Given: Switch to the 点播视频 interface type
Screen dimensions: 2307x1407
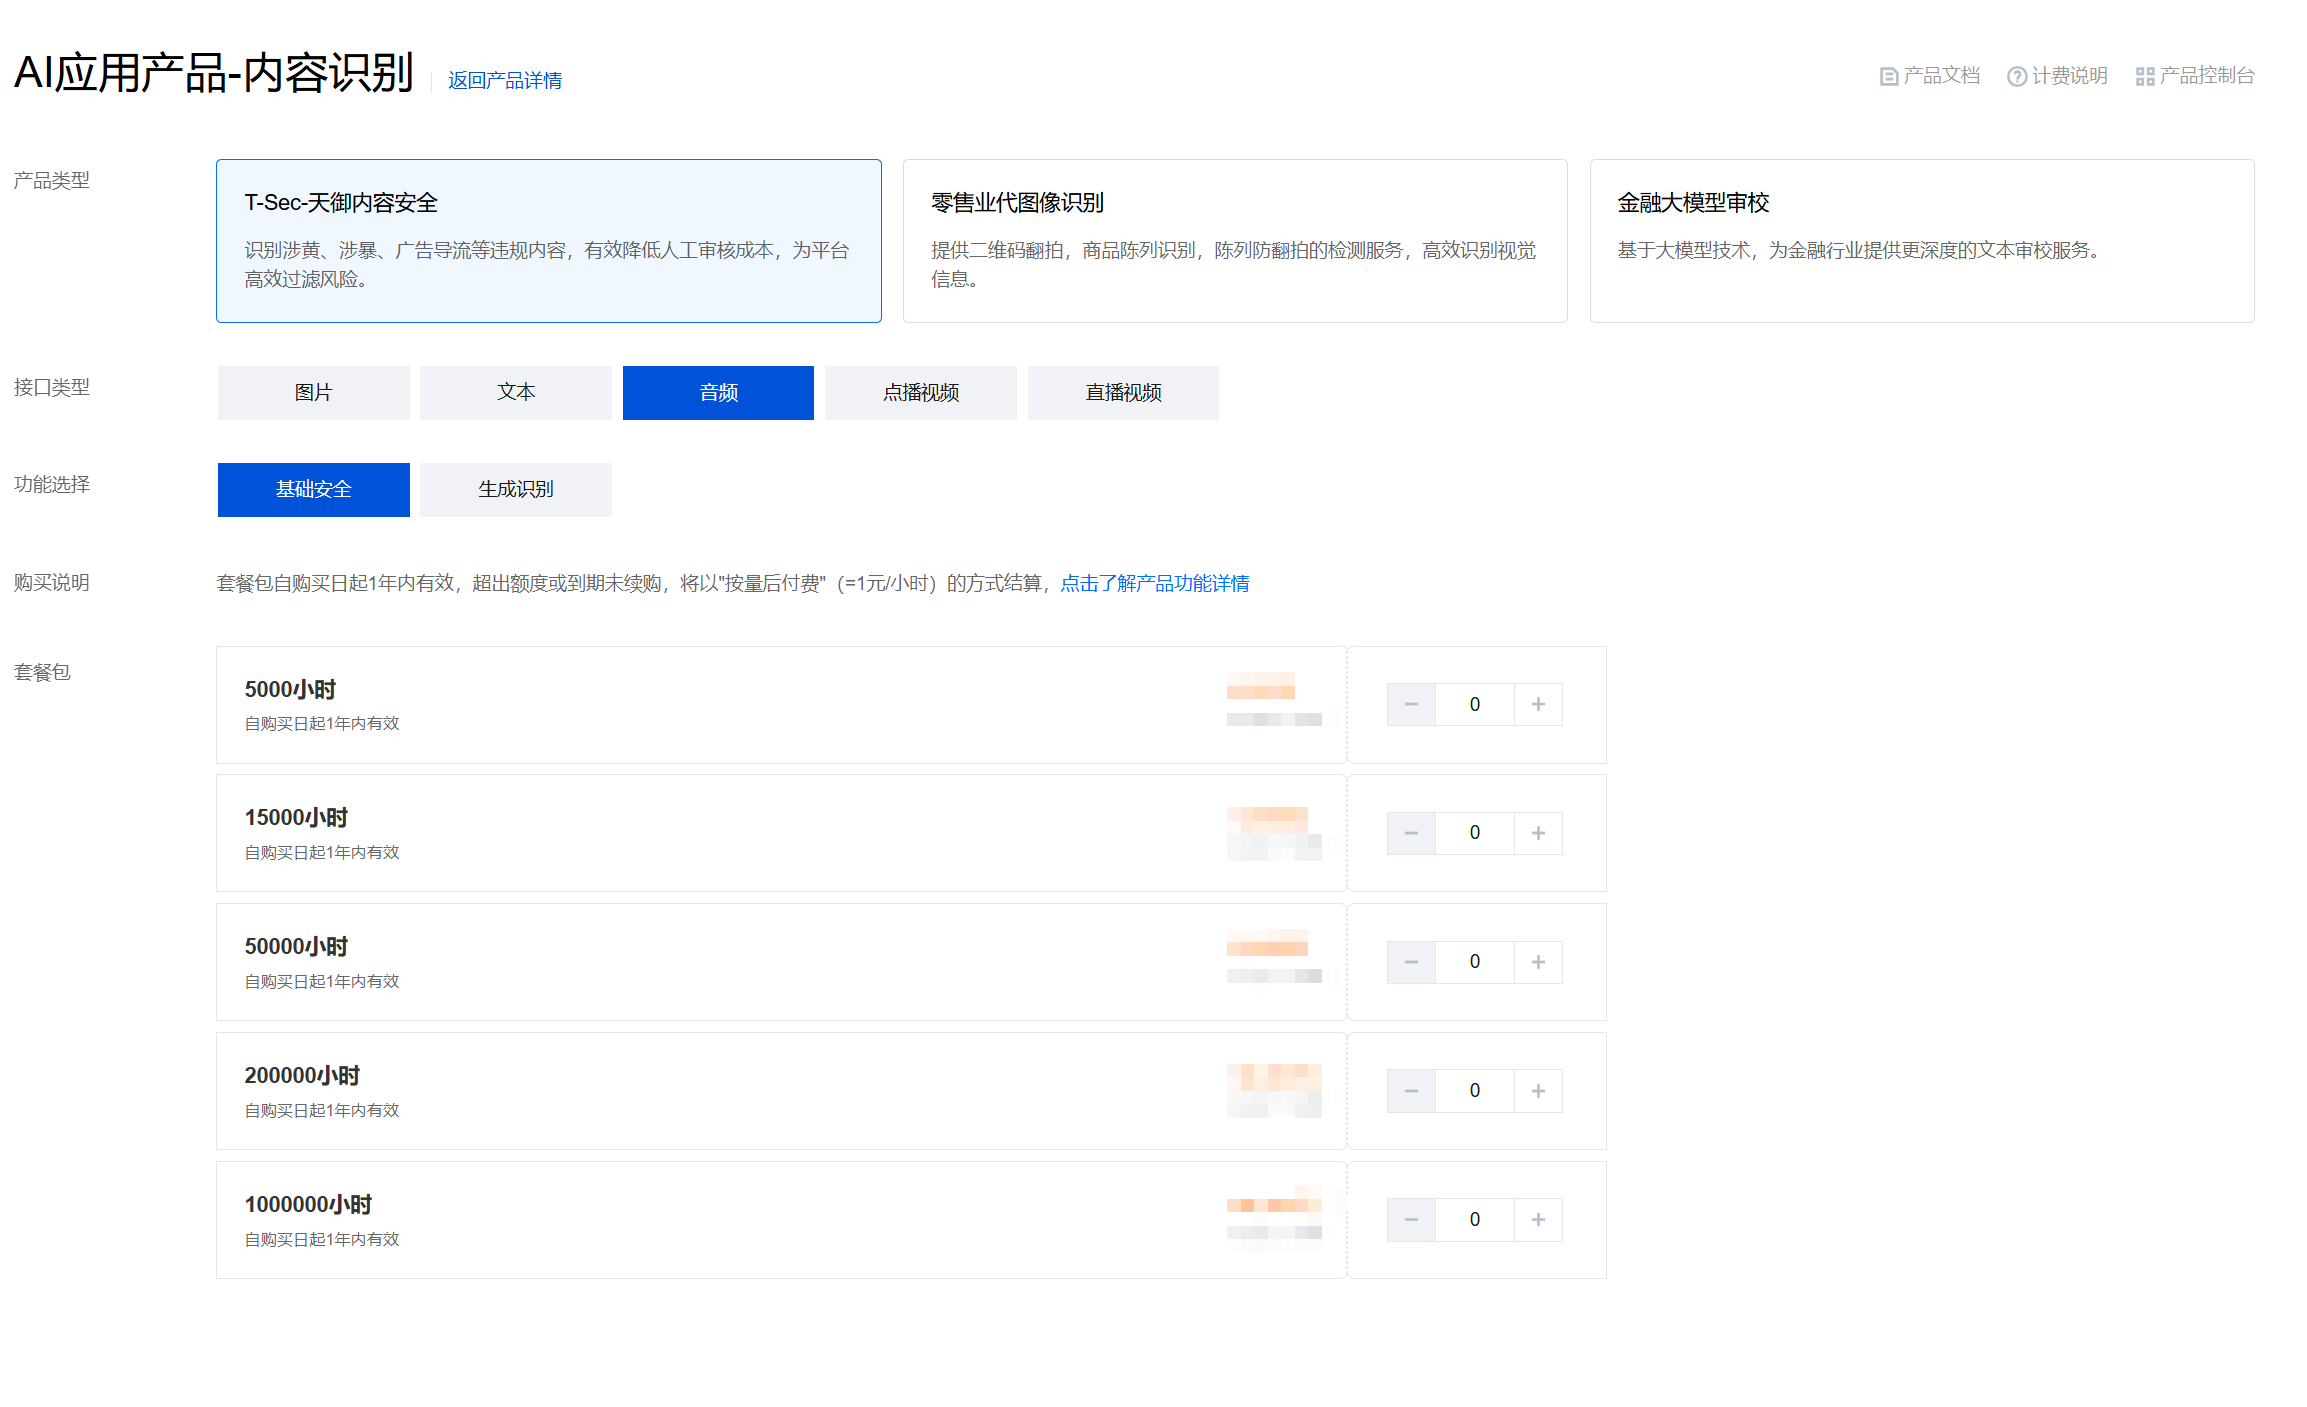Looking at the screenshot, I should pyautogui.click(x=920, y=393).
